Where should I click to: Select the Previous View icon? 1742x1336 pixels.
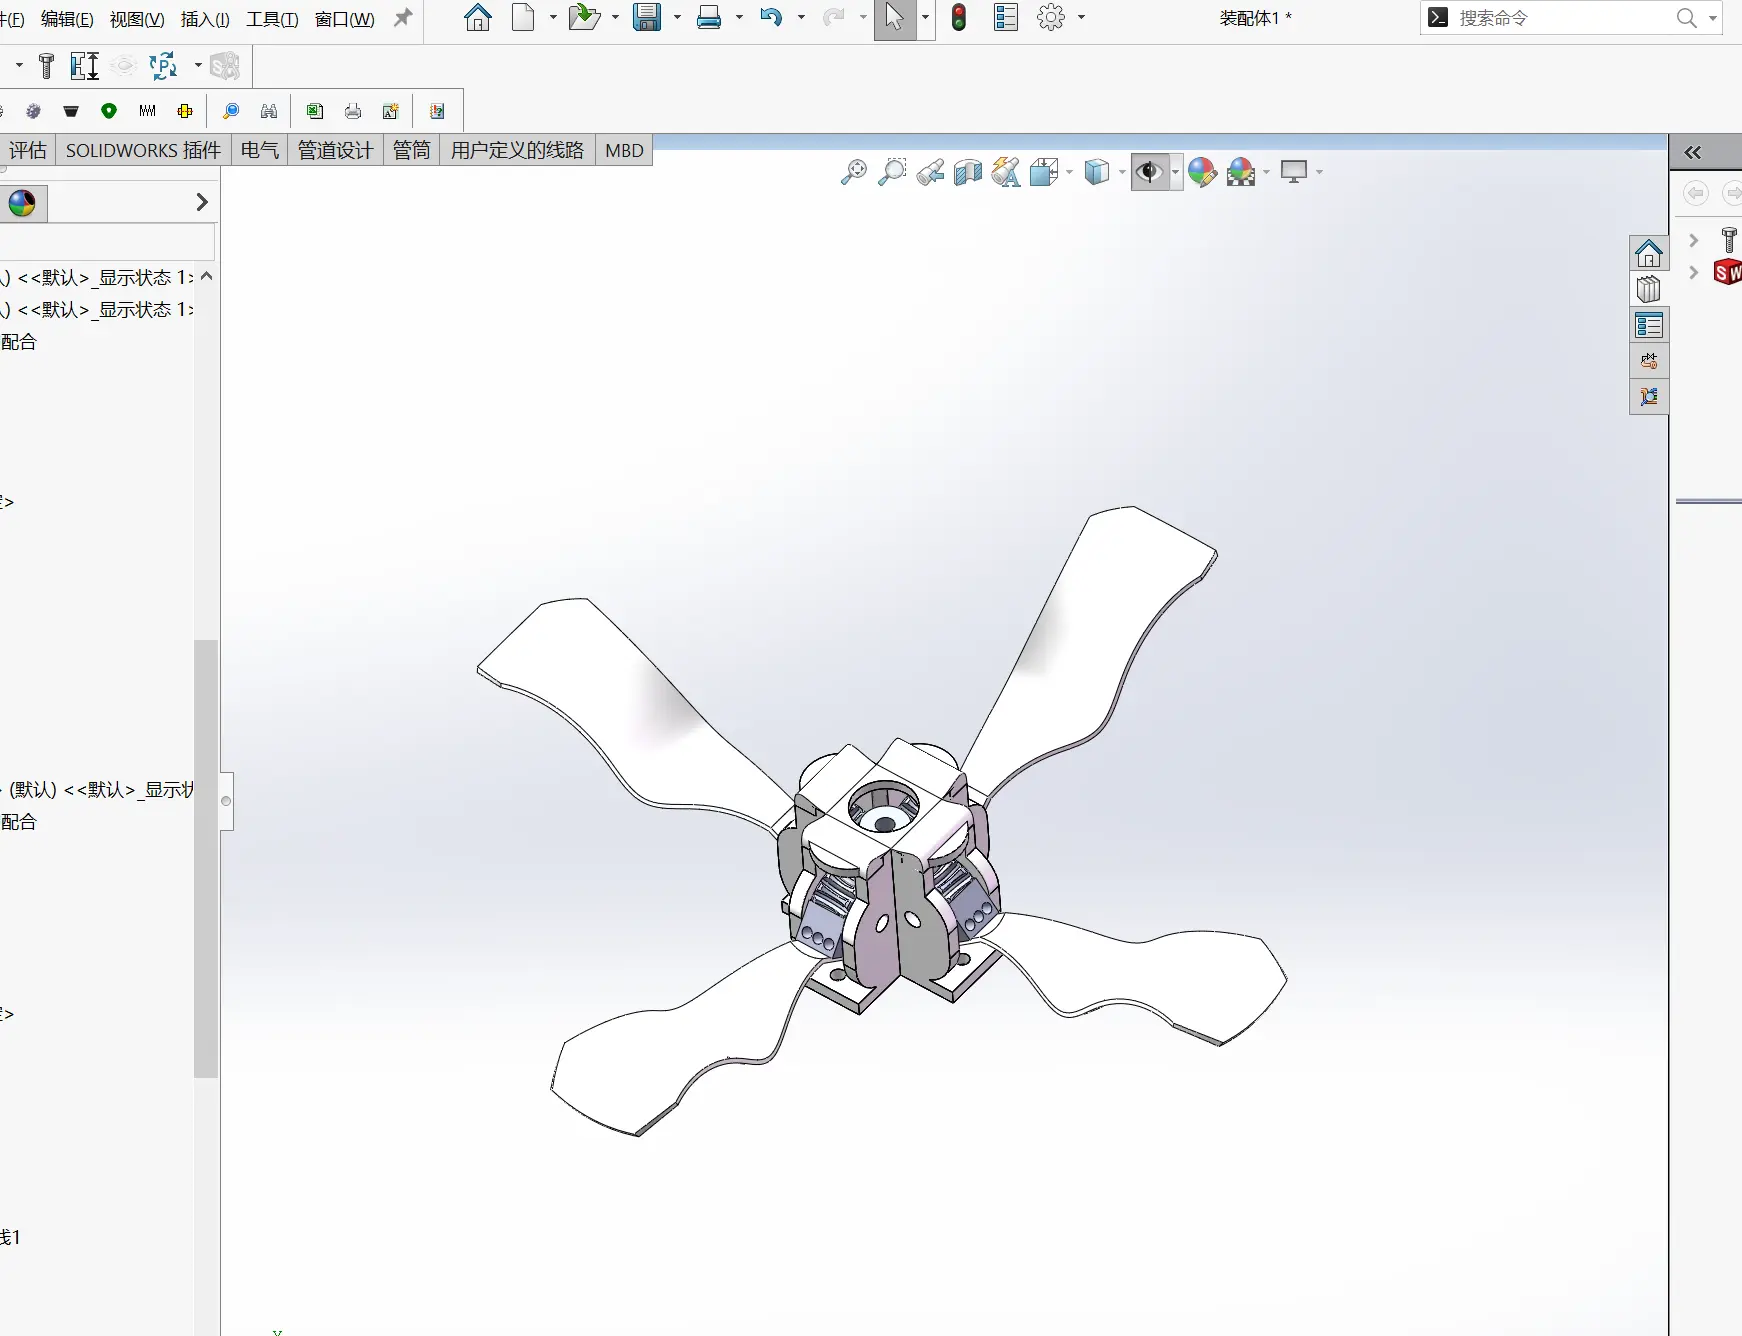[x=930, y=173]
